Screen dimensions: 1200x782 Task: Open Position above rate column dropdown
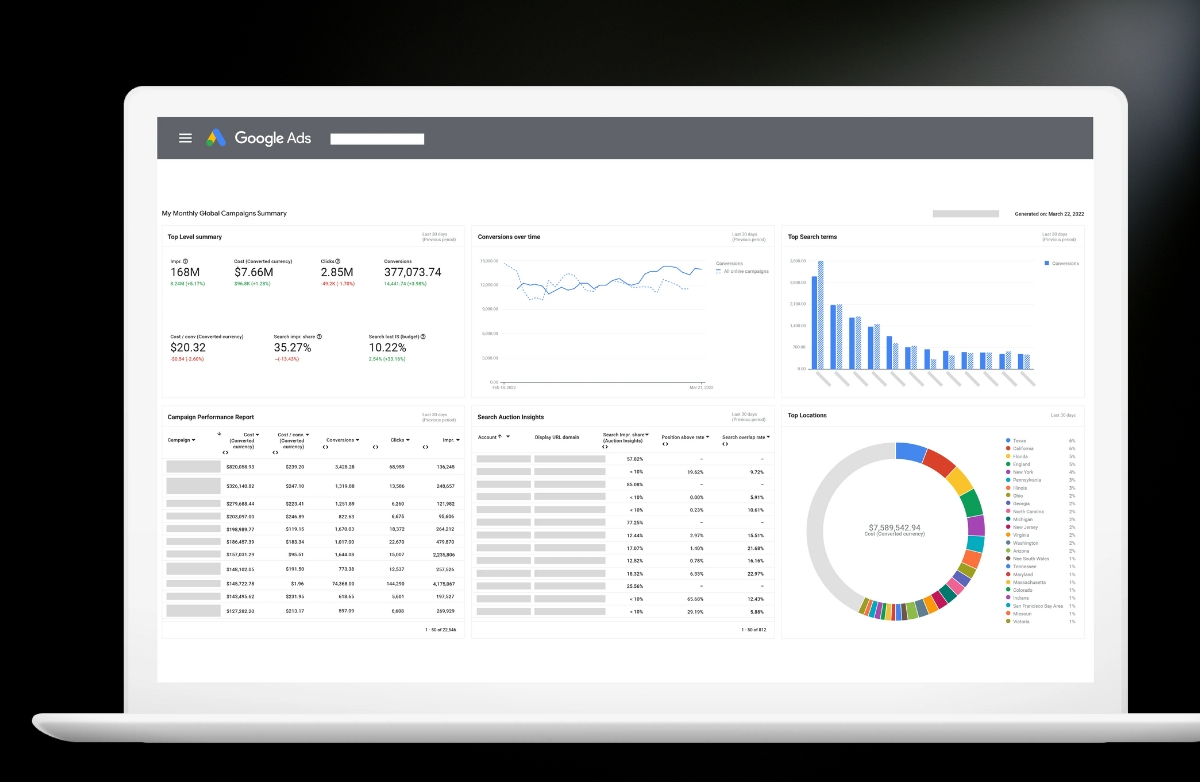coord(707,437)
